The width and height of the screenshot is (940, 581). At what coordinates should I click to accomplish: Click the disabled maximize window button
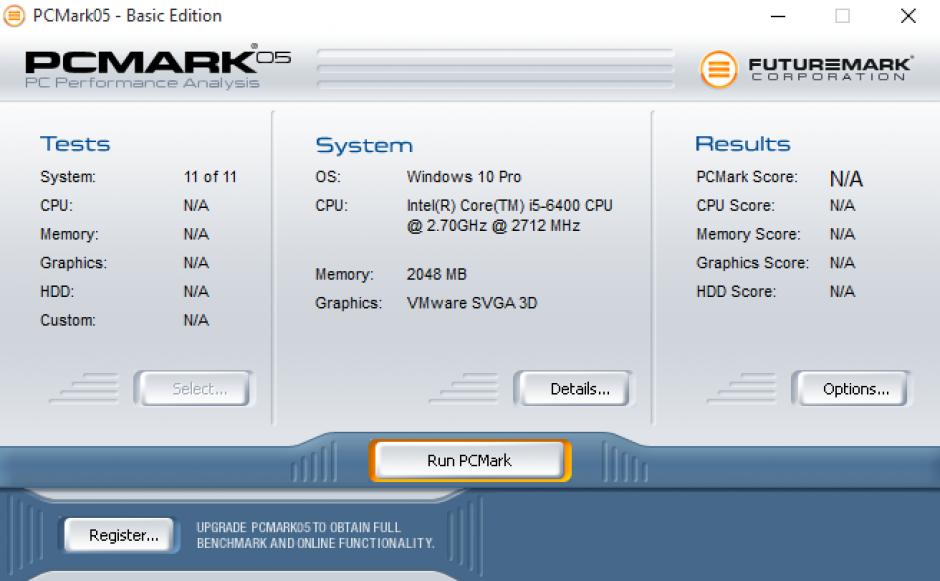click(842, 16)
